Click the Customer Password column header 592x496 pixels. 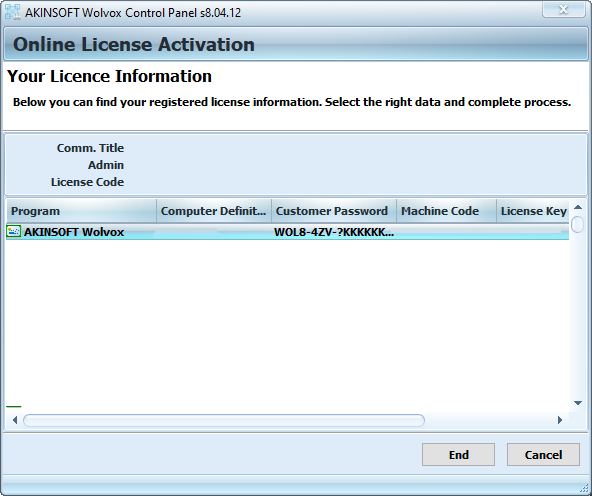[x=334, y=211]
